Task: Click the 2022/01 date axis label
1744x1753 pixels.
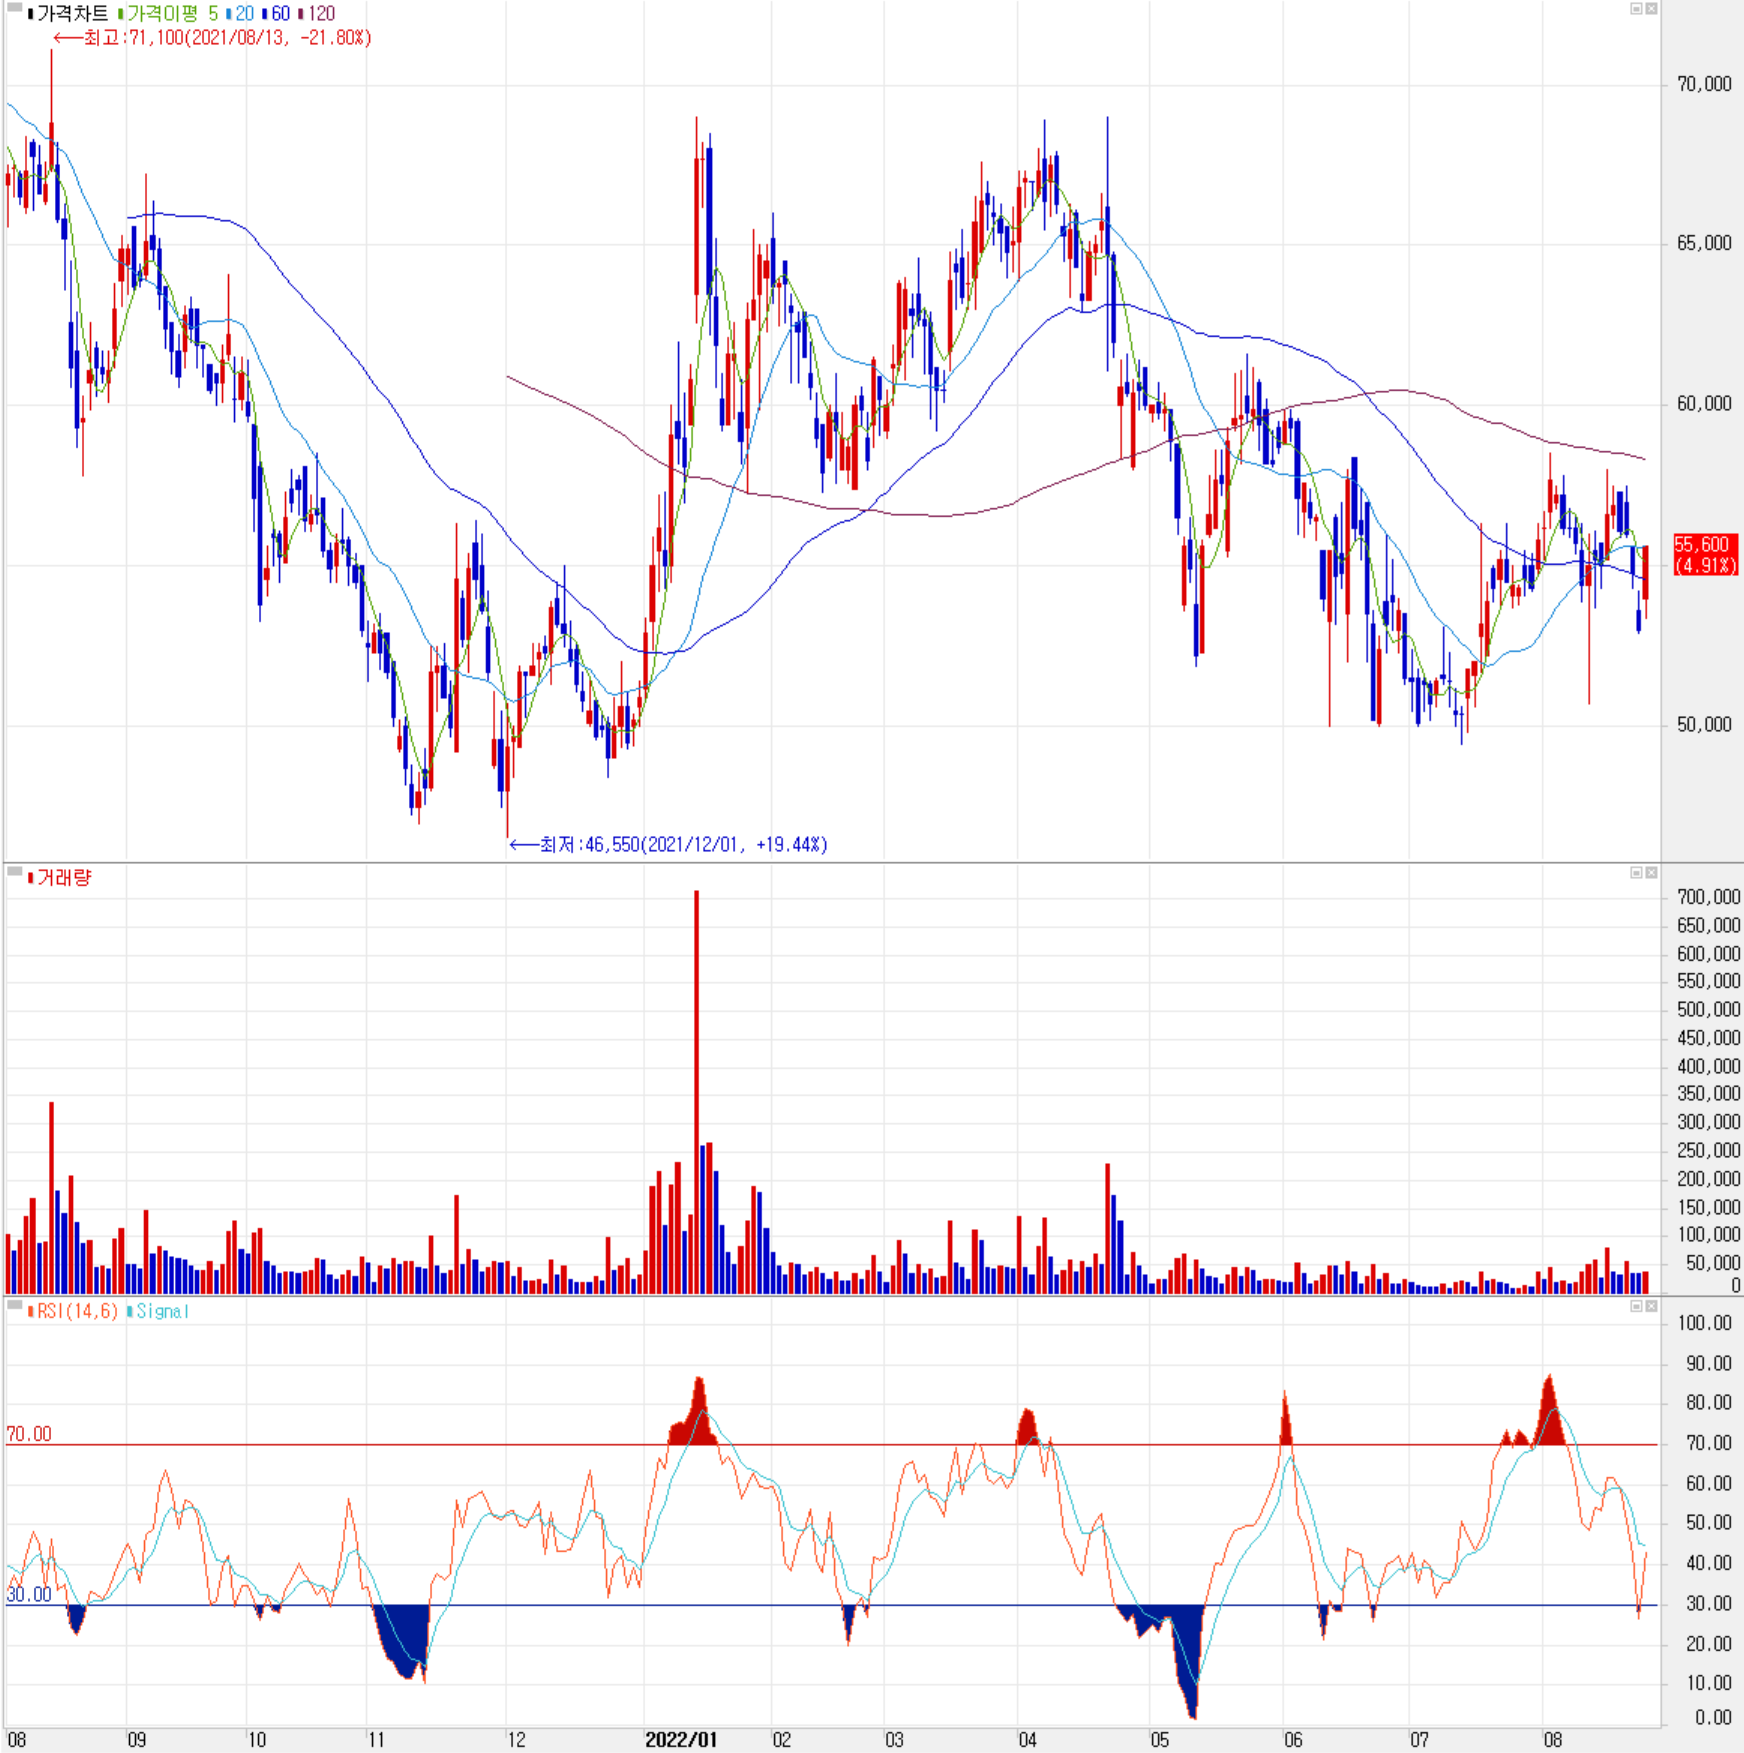Action: [x=681, y=1739]
